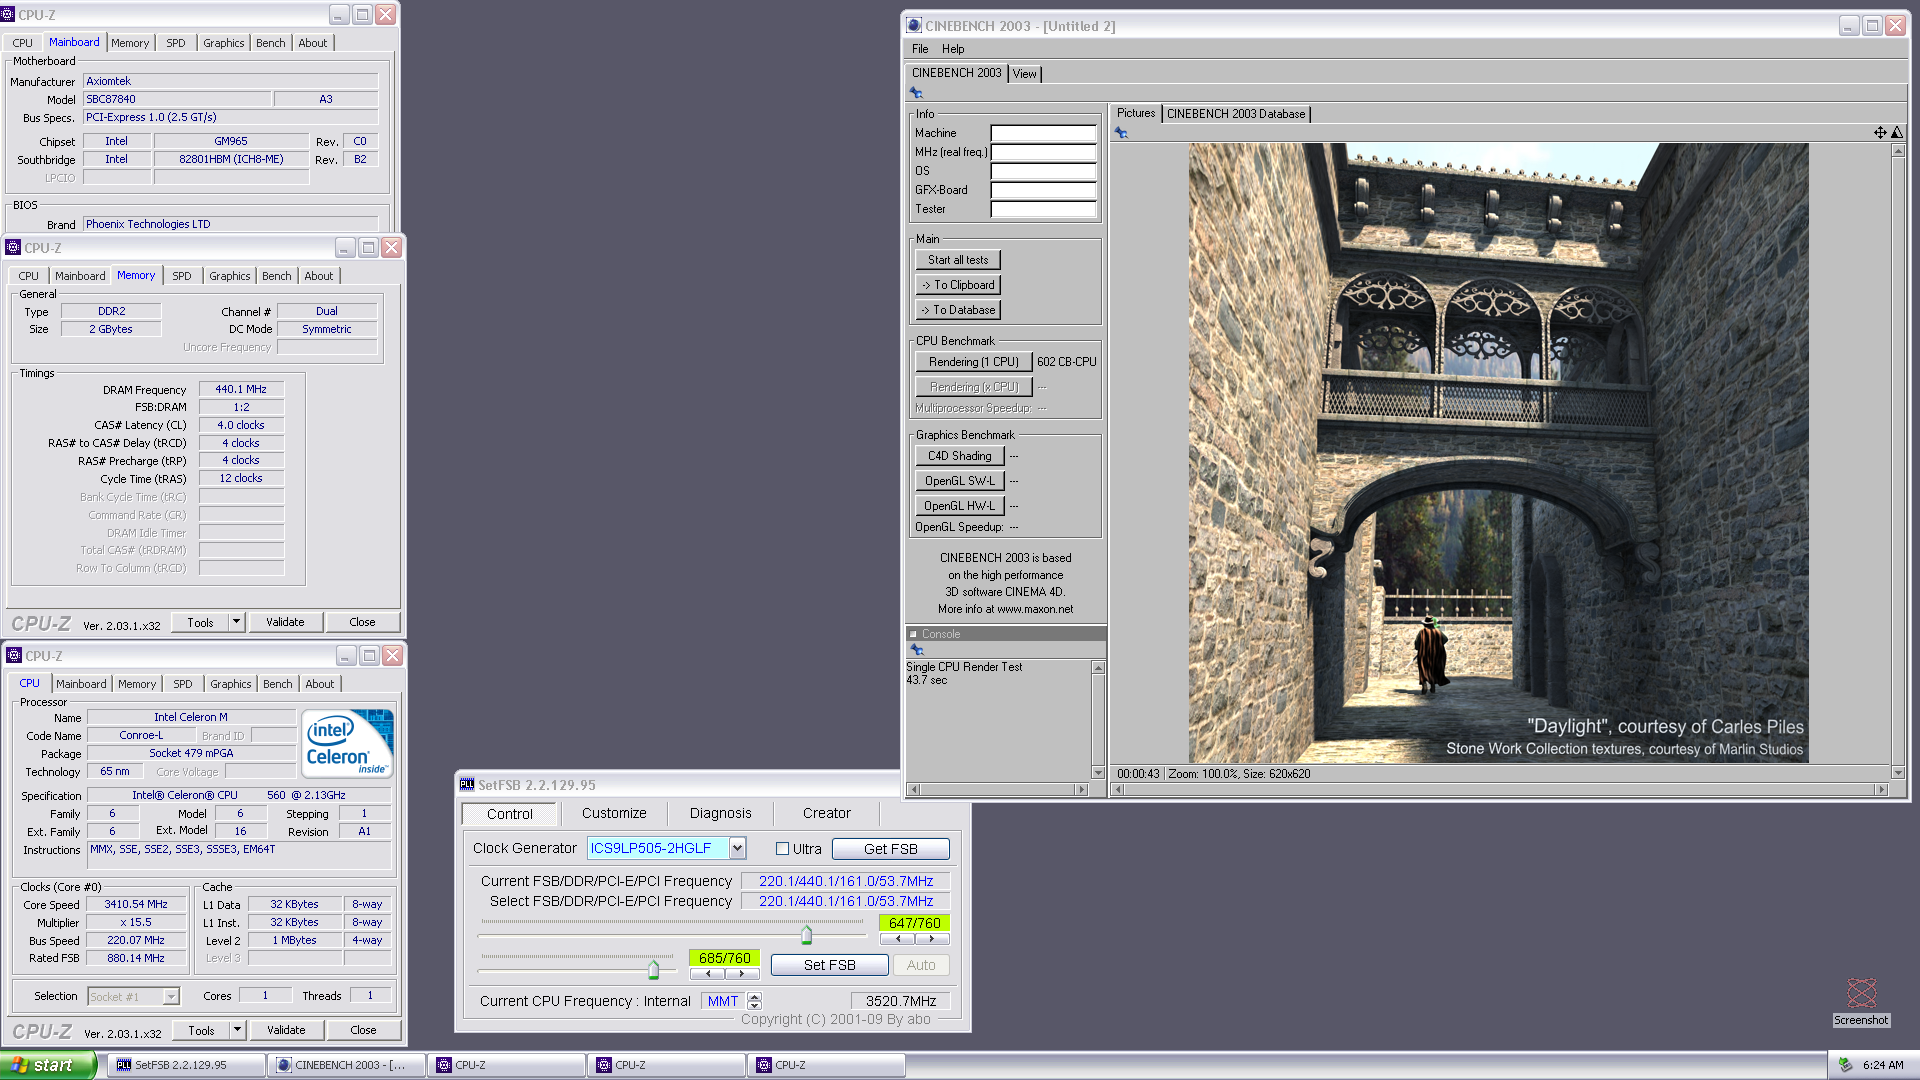Image resolution: width=1920 pixels, height=1080 pixels.
Task: Click the pin icon below the Pictures tab
Action: (1121, 133)
